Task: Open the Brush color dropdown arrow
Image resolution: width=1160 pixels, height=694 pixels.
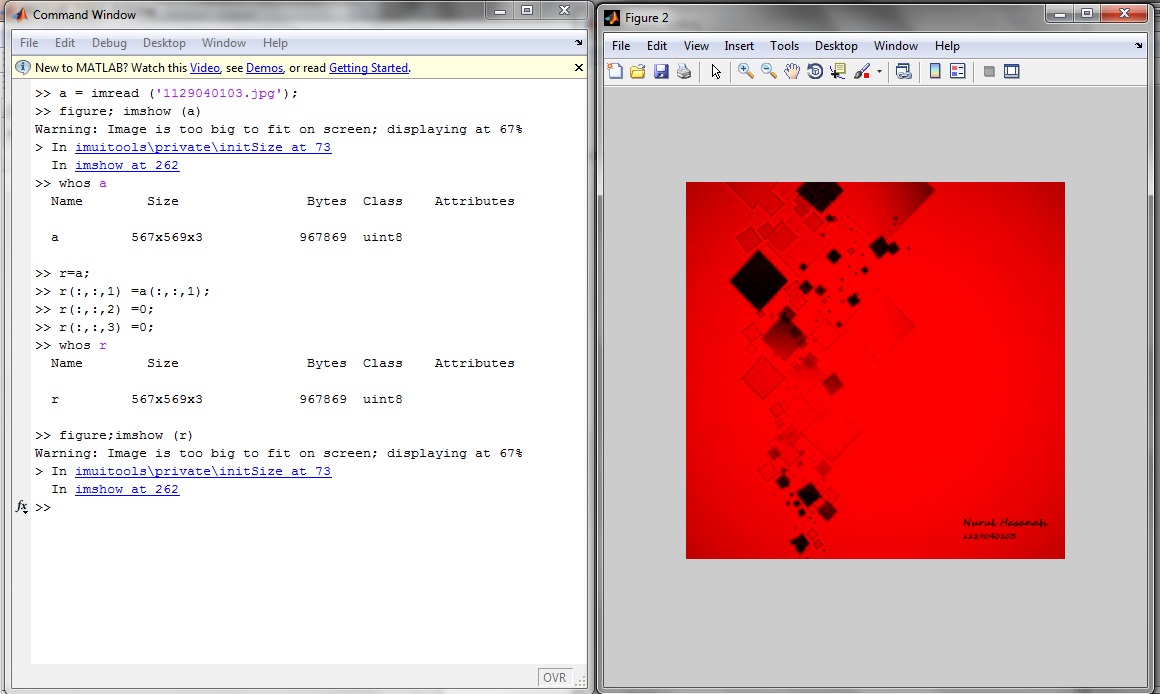Action: tap(879, 72)
